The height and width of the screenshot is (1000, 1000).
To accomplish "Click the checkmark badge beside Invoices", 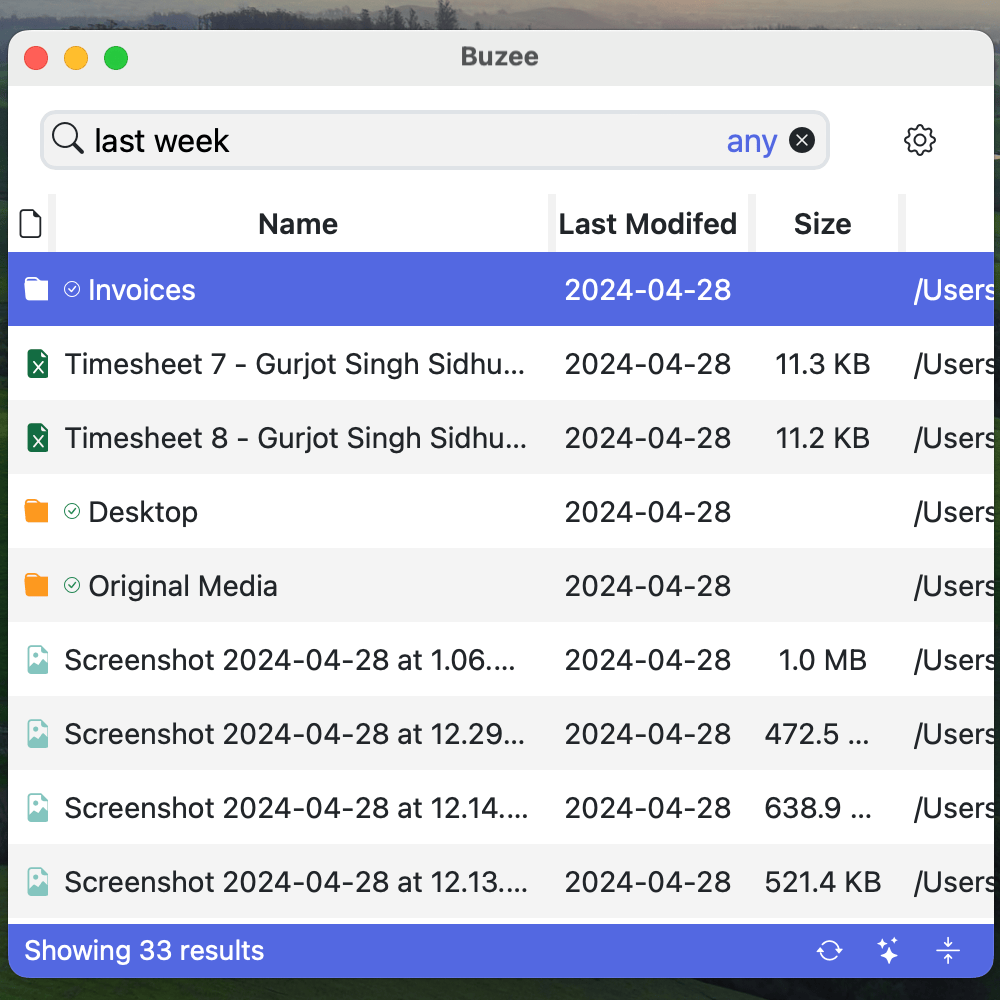I will point(72,290).
